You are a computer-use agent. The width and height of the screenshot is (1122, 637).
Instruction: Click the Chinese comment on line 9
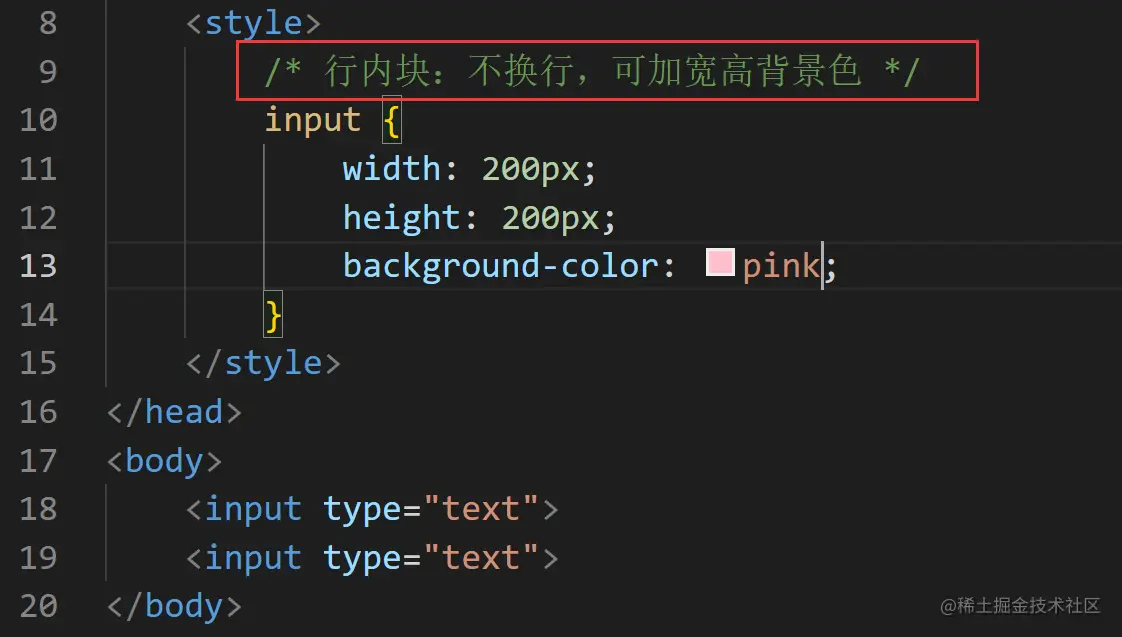pos(592,71)
